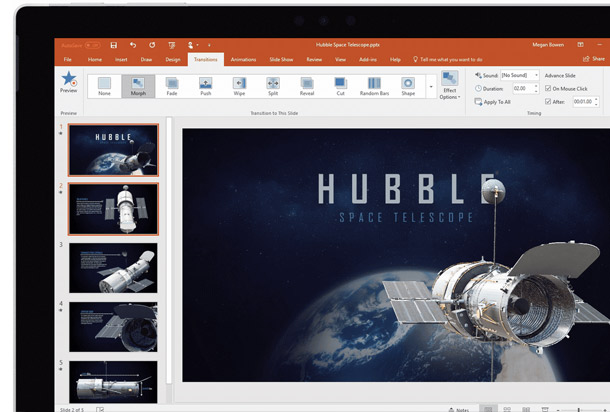Select slide 1 thumbnail with Hubble title
This screenshot has width=610, height=412.
click(x=113, y=150)
